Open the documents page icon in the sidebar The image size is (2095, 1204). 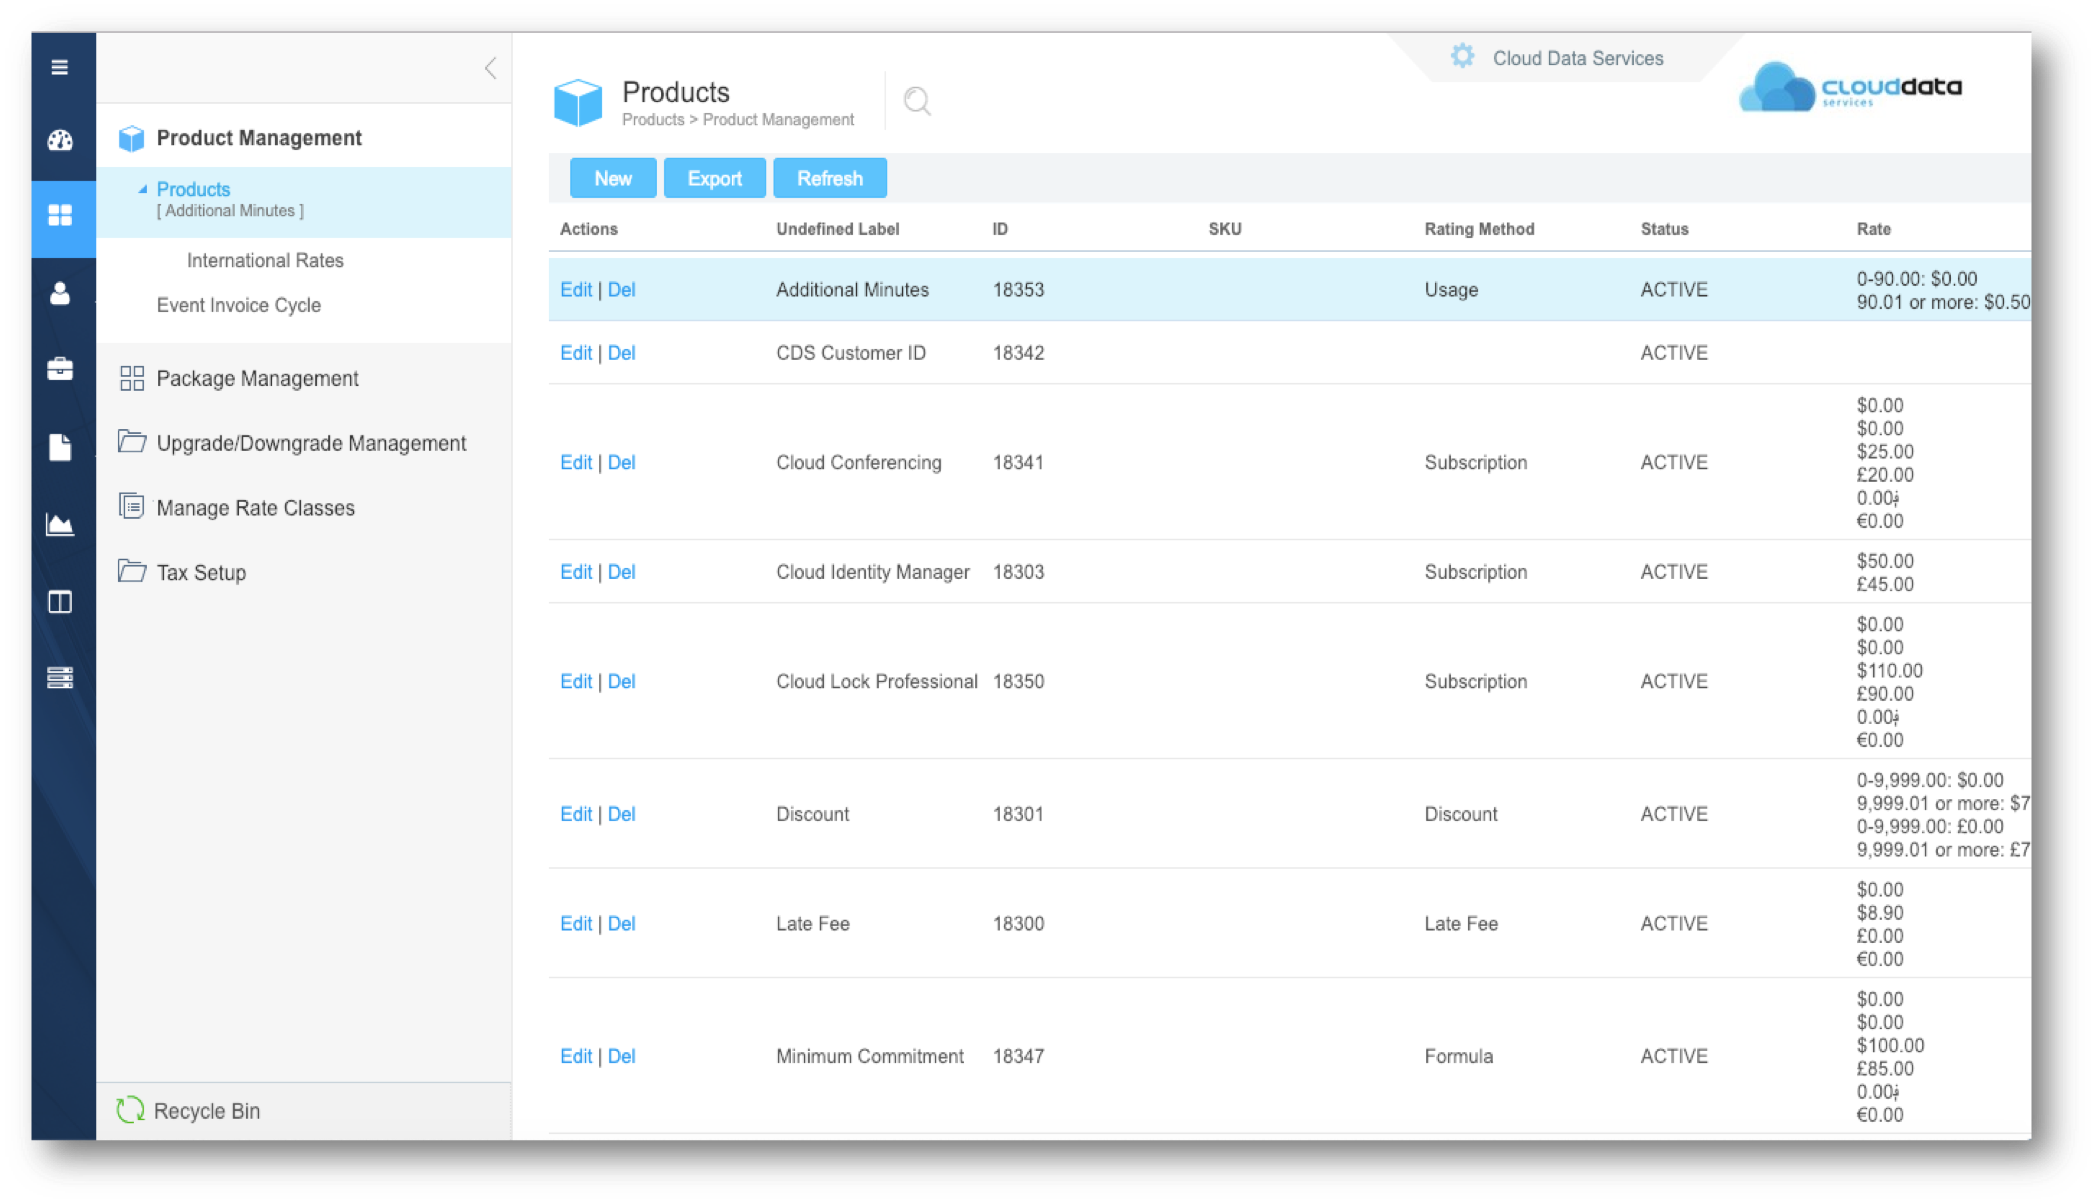61,447
